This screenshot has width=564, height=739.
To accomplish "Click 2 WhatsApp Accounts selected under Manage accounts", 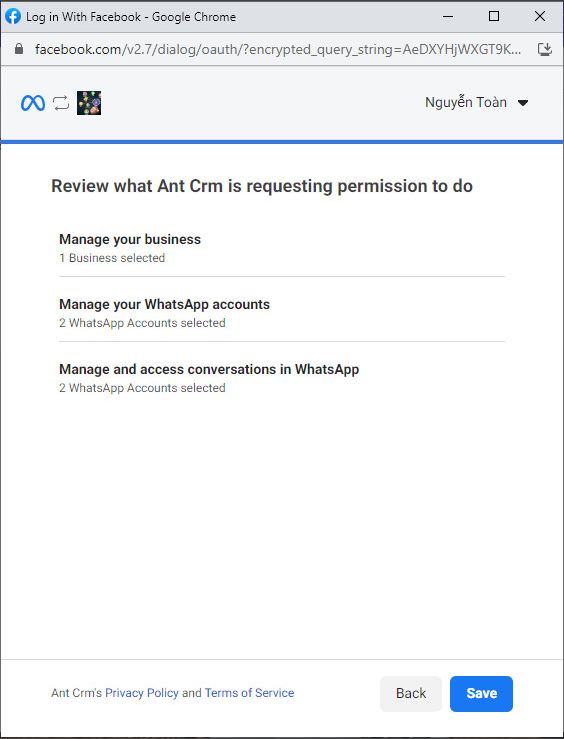I will 142,323.
